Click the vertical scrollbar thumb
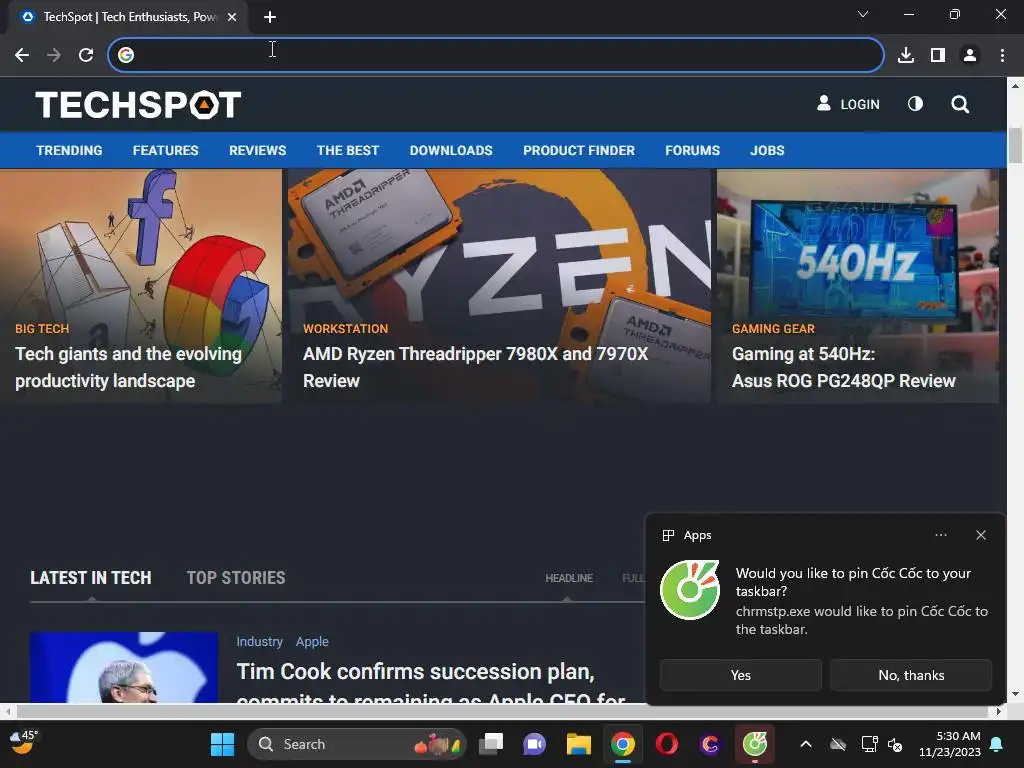Viewport: 1024px width, 768px height. 1015,145
